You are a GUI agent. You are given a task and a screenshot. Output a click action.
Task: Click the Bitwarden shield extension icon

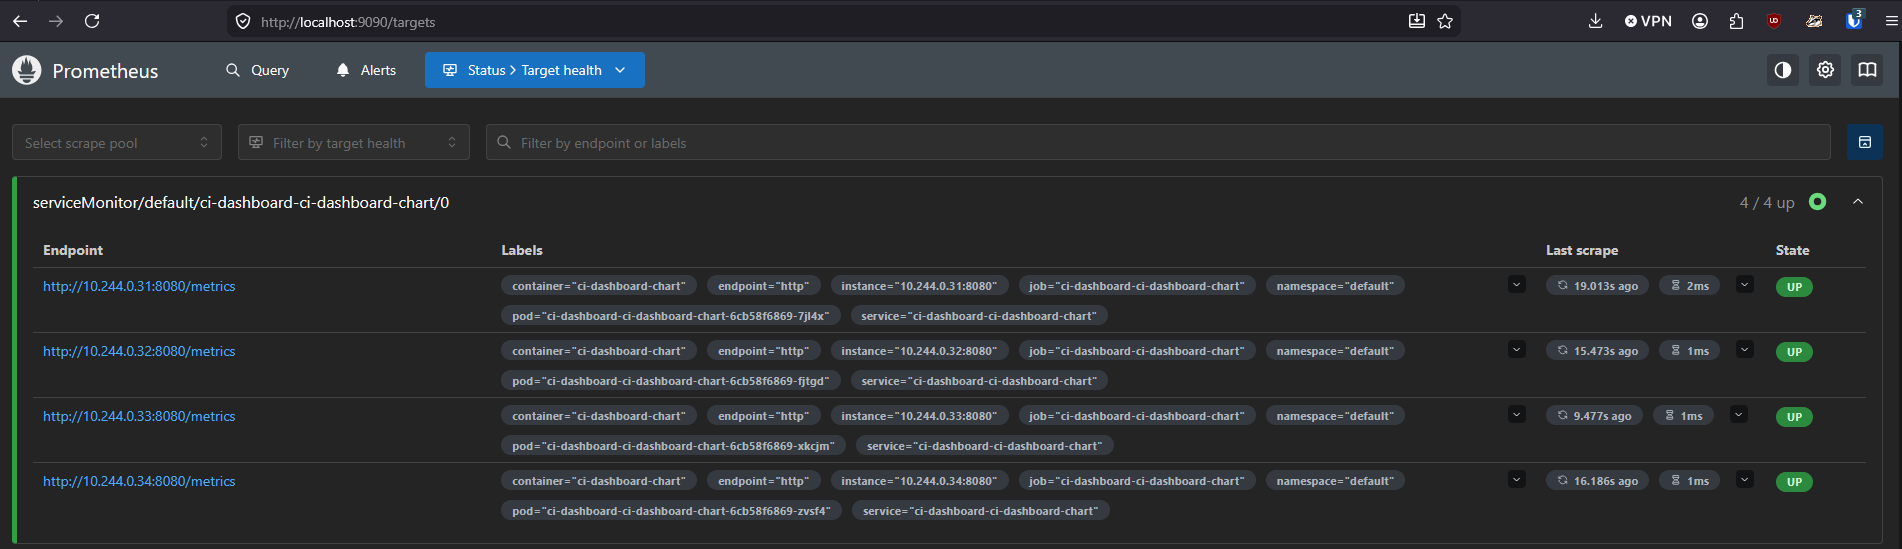coord(1854,20)
